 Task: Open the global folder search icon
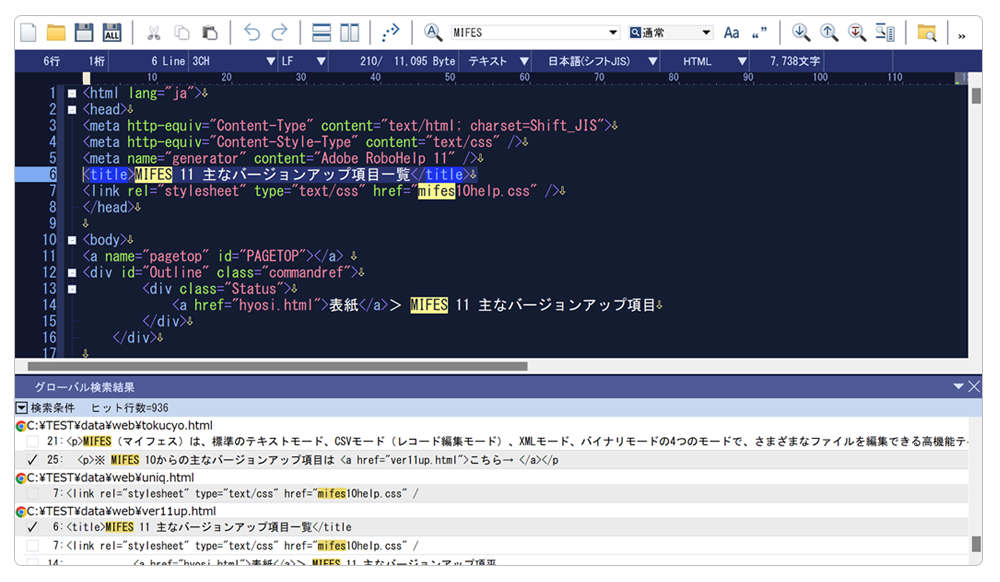point(927,33)
